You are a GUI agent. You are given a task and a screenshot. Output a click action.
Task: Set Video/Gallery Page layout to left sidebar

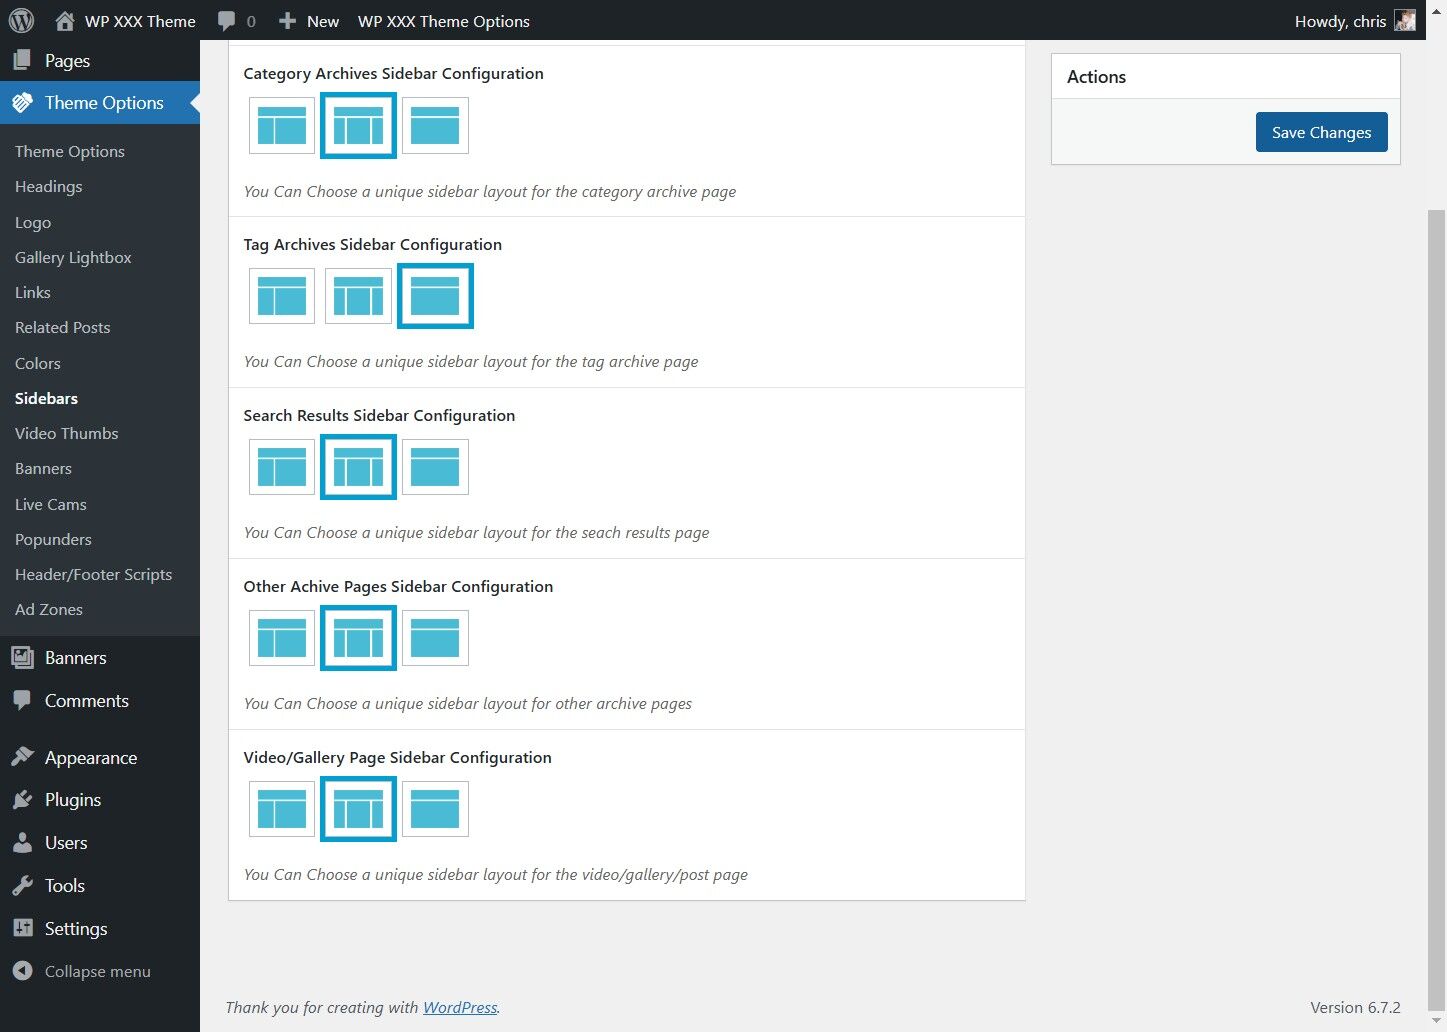(282, 810)
